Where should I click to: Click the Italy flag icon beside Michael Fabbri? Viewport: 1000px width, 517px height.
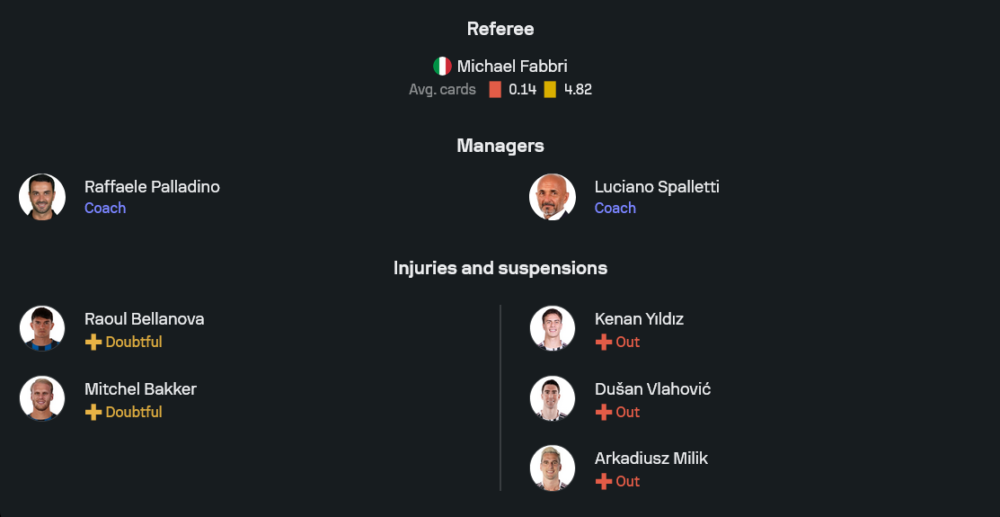pyautogui.click(x=442, y=66)
